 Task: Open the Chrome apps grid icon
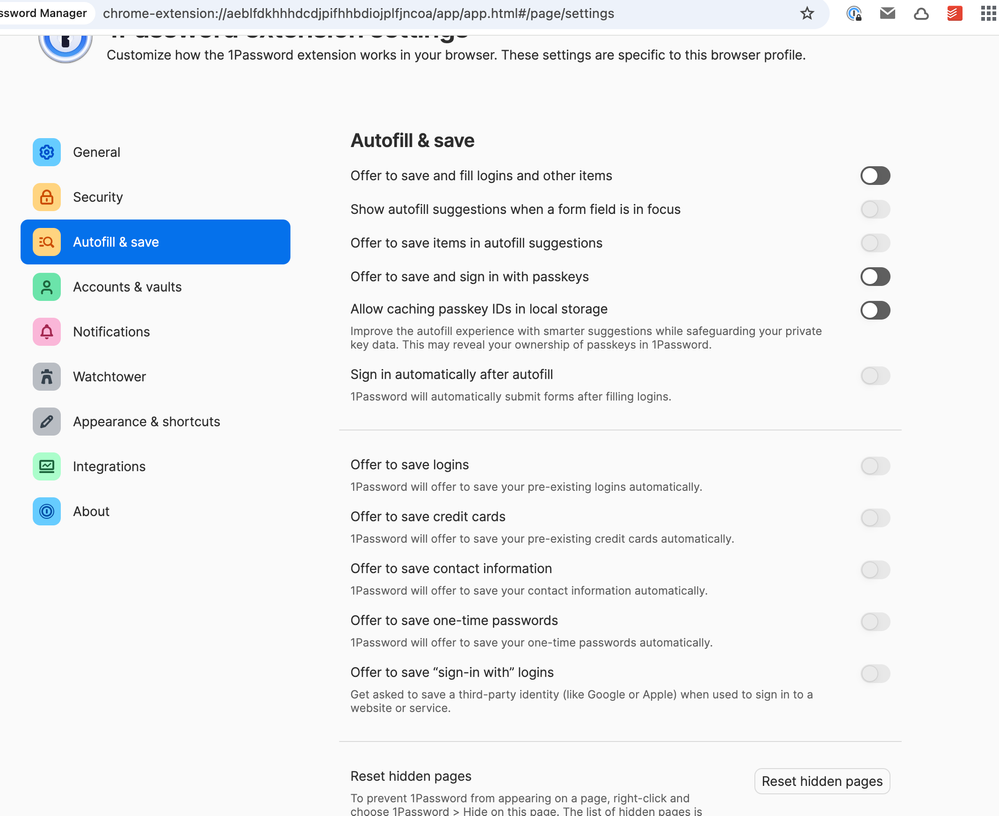click(988, 14)
